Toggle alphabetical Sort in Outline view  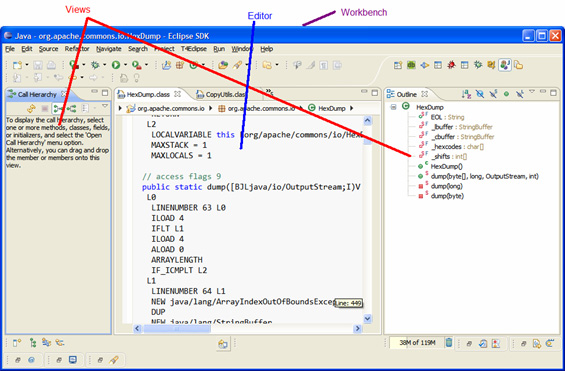coord(466,94)
